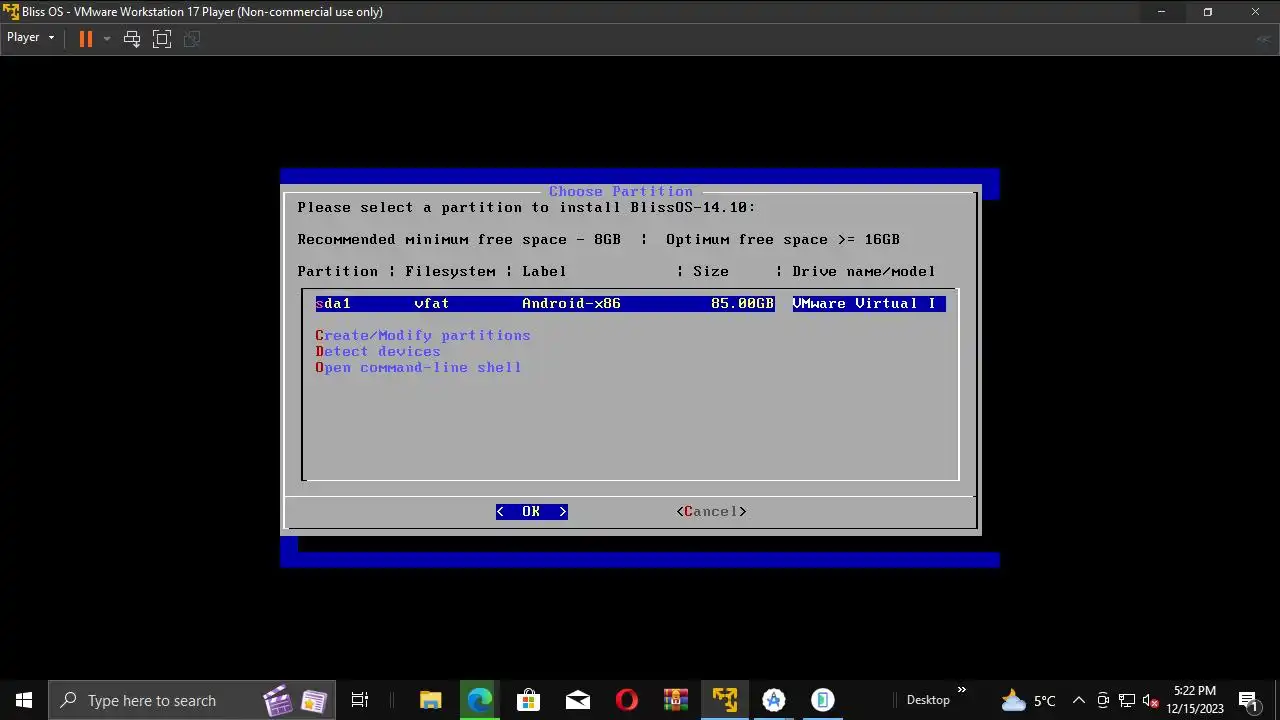Confirm with the OK button
The height and width of the screenshot is (720, 1280).
pos(531,511)
